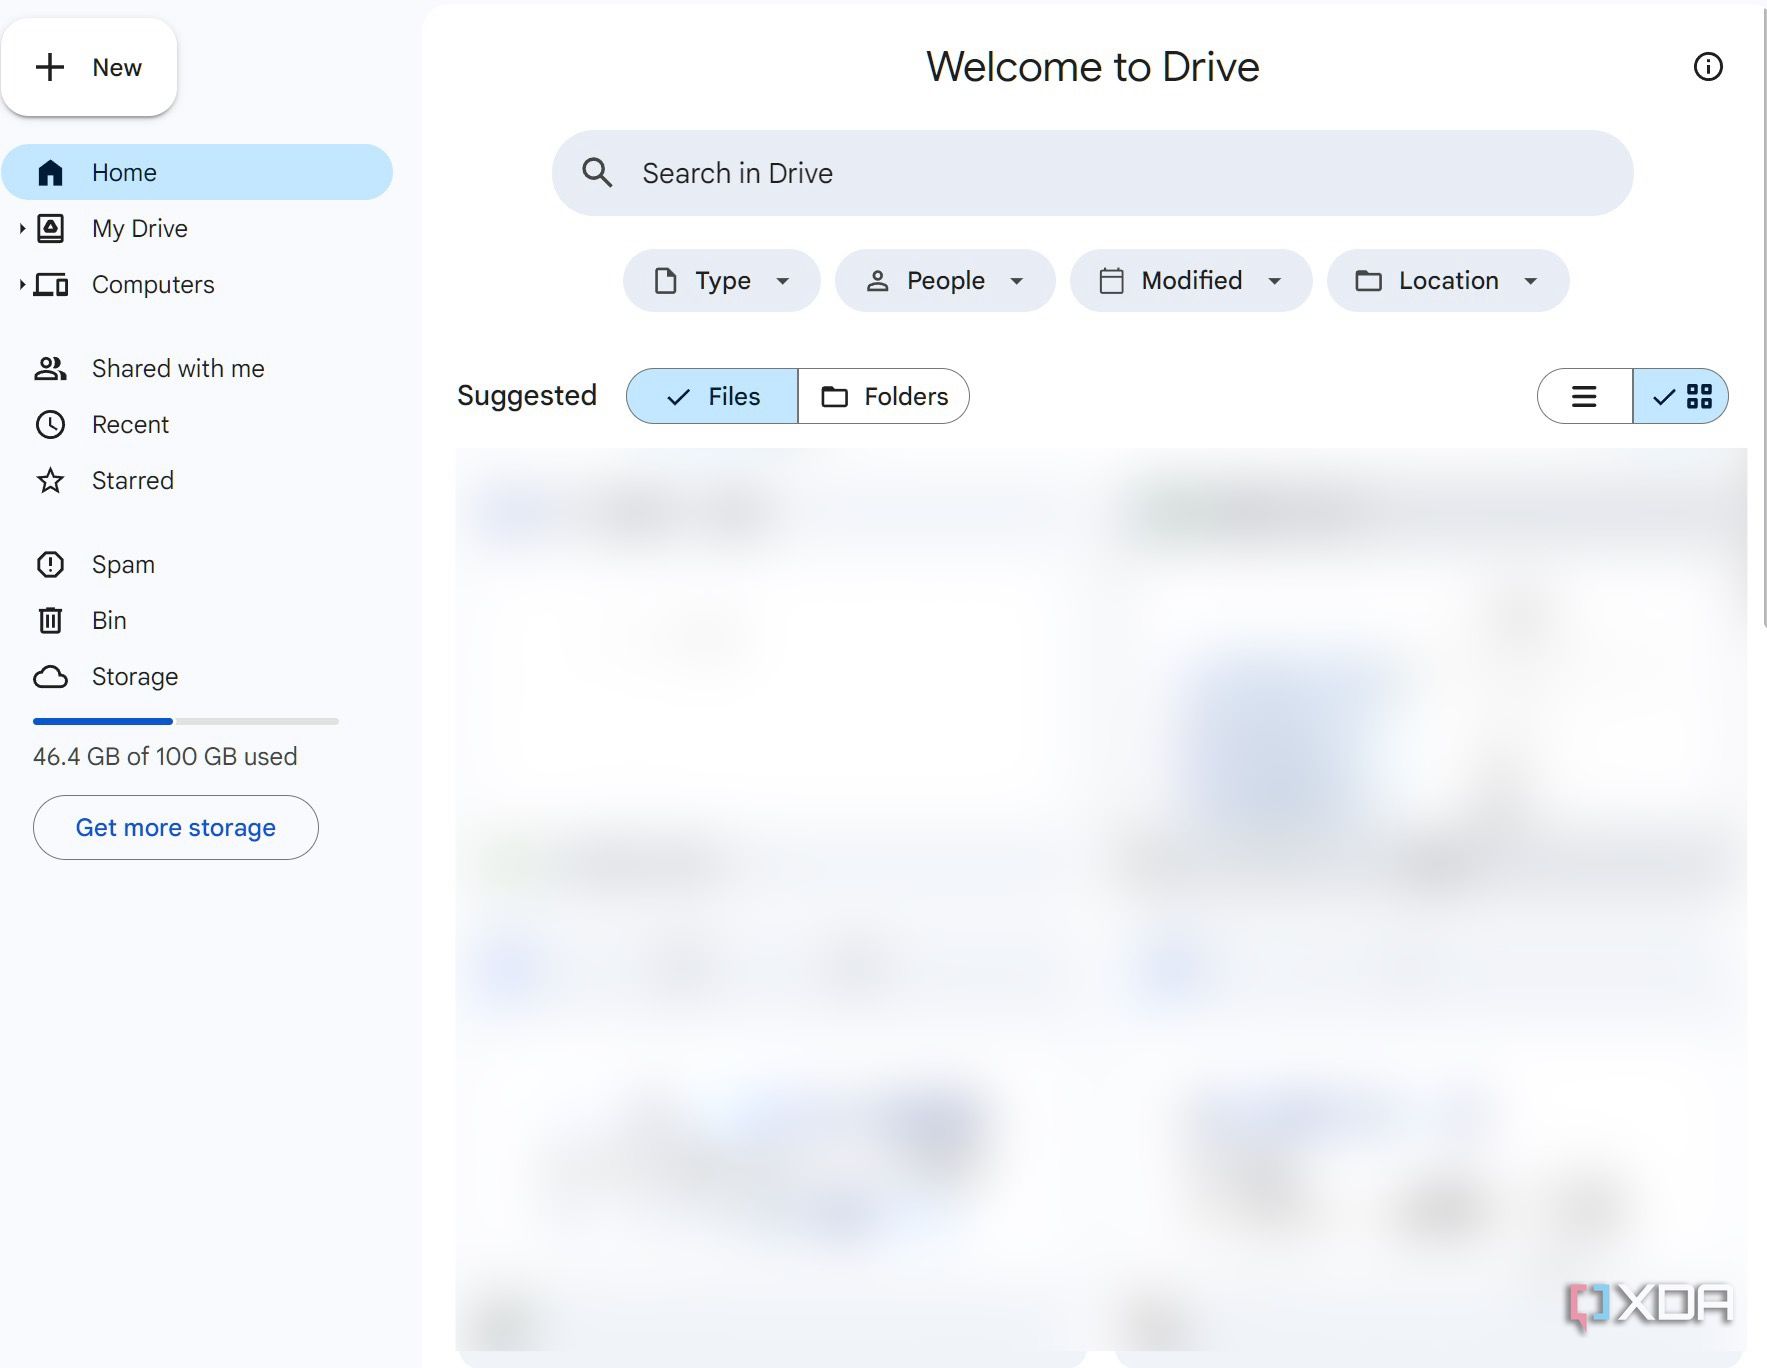The height and width of the screenshot is (1368, 1767).
Task: Open the Recent files view
Action: point(130,425)
